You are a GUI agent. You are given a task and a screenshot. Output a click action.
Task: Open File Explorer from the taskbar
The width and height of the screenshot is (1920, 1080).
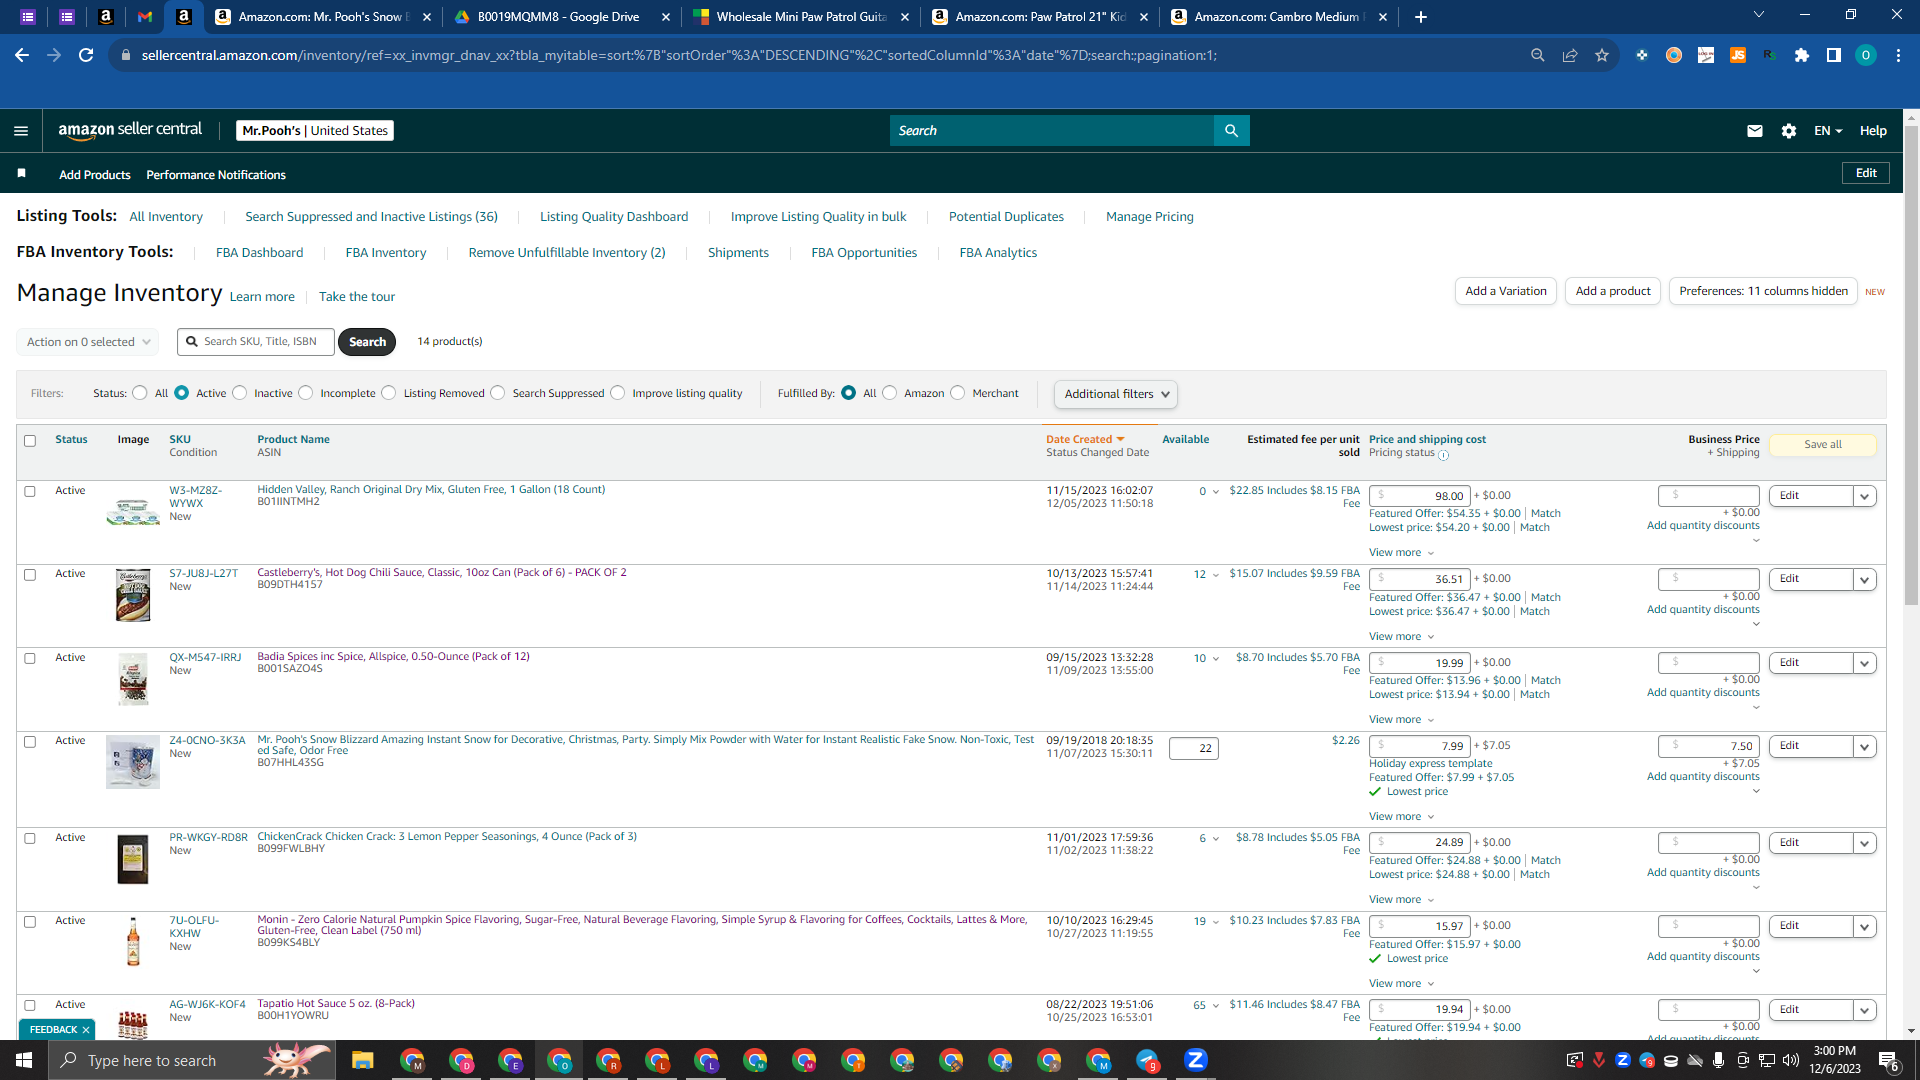pos(362,1060)
